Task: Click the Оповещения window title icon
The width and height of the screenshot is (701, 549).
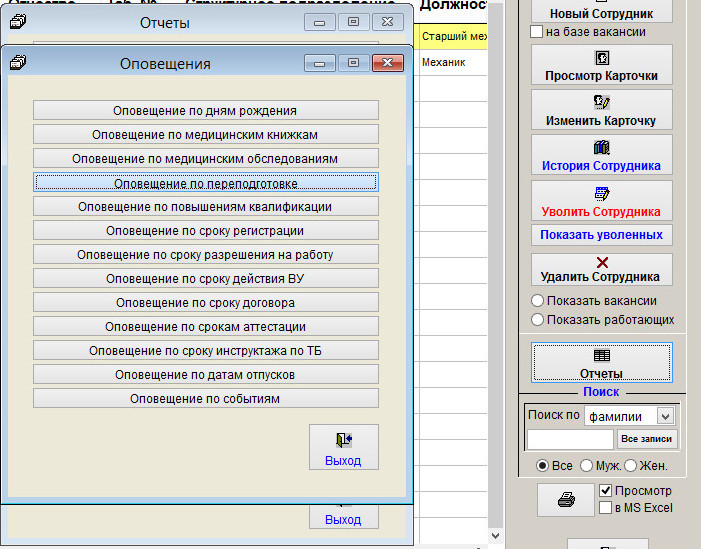Action: click(x=18, y=63)
